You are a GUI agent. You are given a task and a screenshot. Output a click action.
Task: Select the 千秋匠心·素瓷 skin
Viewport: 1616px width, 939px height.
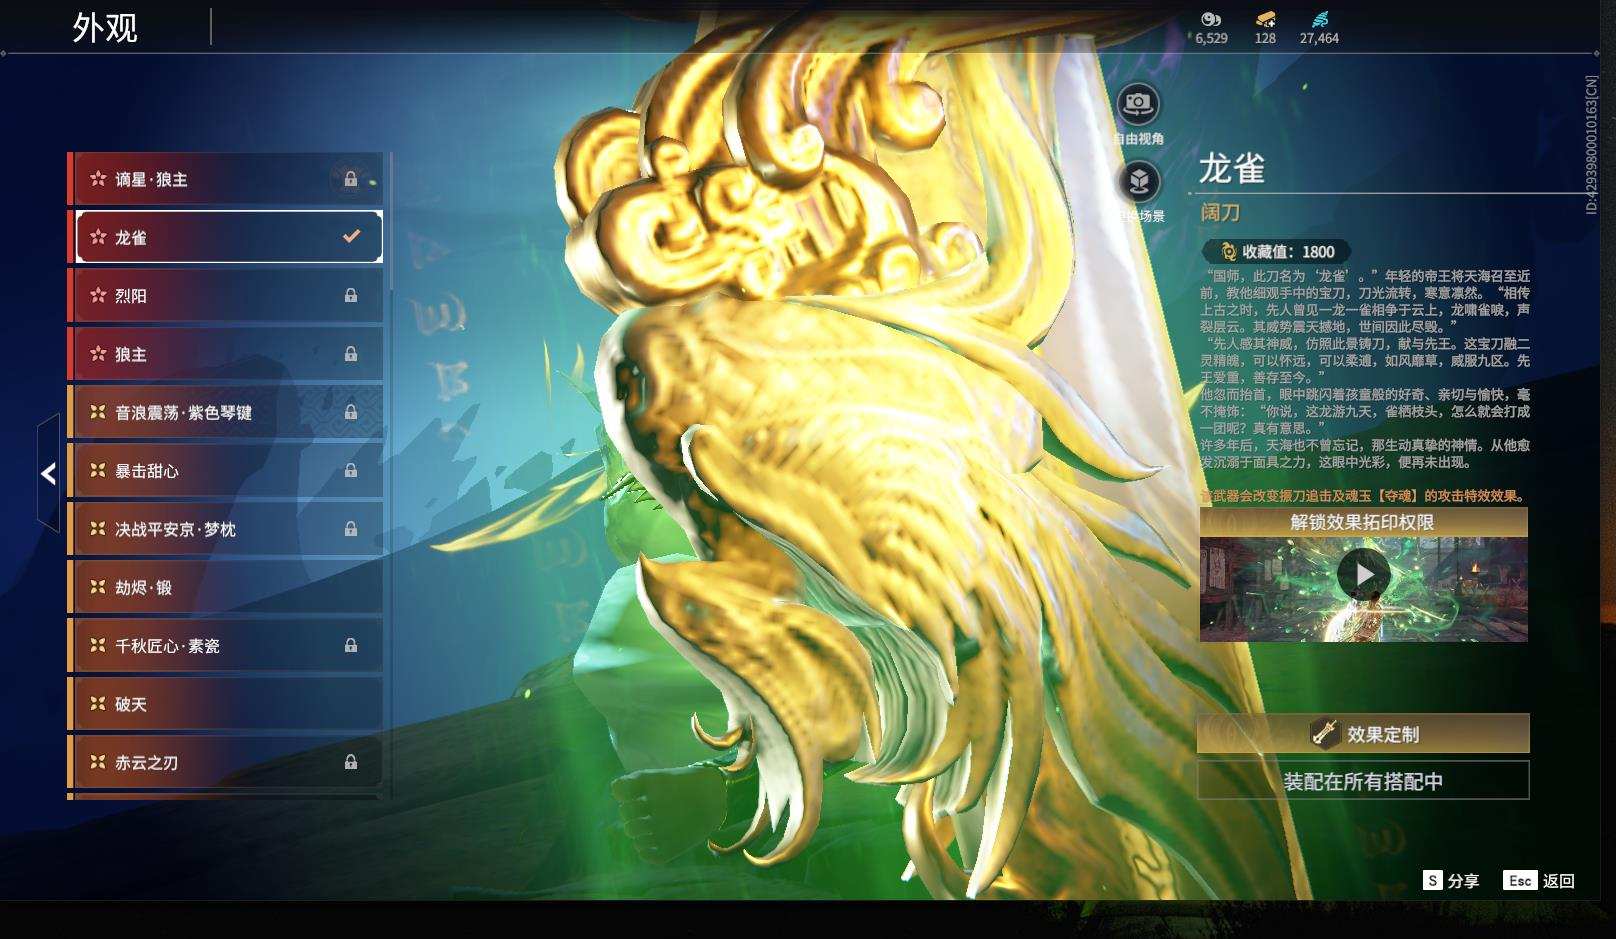226,645
